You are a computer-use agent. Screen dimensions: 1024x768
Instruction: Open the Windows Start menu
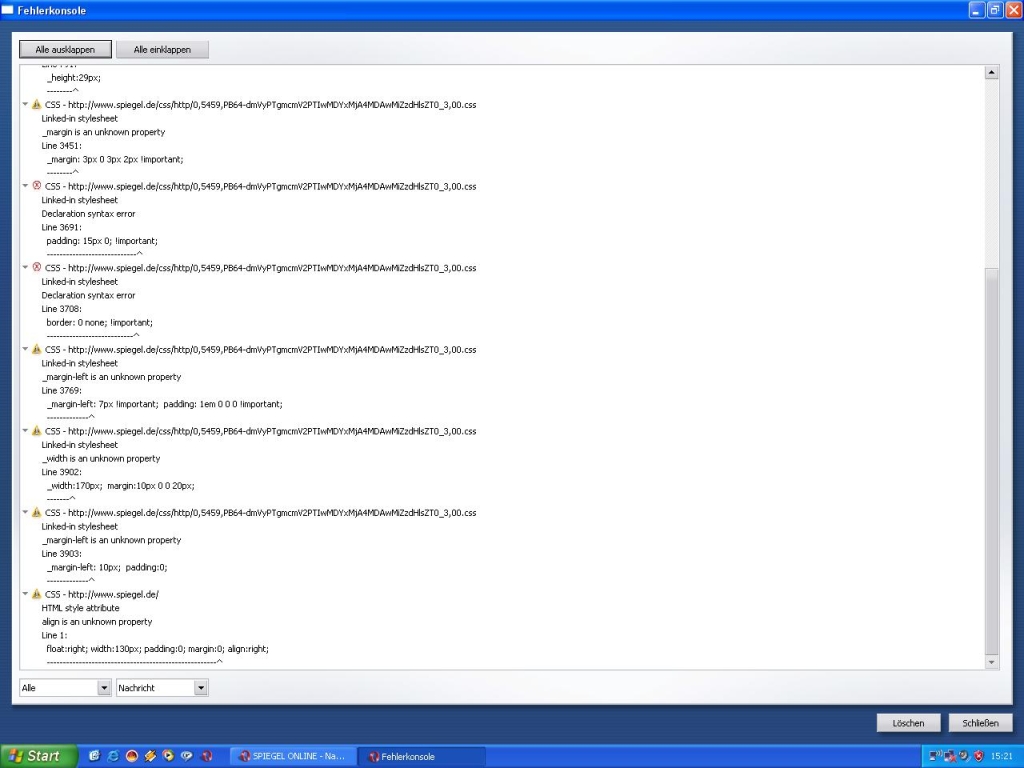coord(39,756)
